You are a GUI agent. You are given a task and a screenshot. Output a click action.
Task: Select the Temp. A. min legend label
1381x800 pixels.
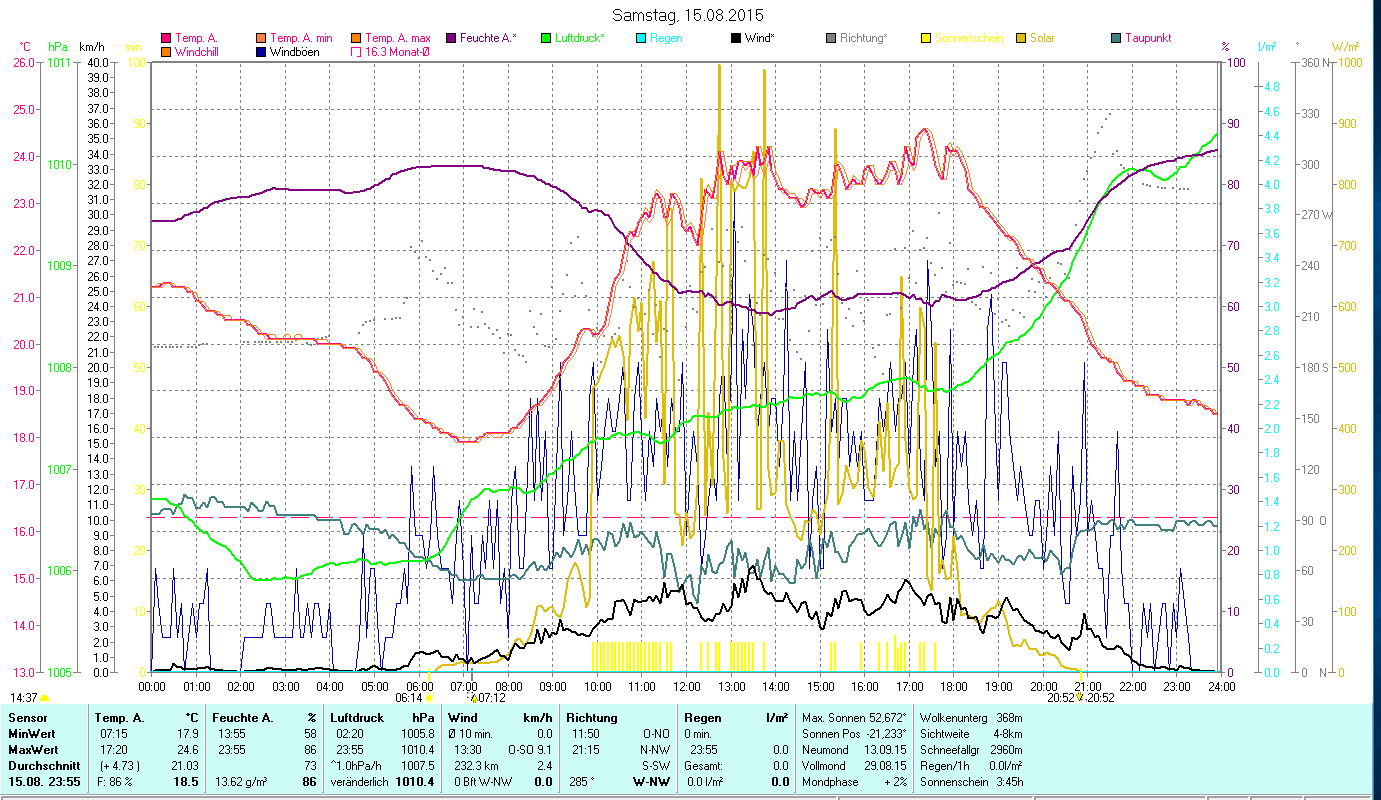click(x=301, y=38)
